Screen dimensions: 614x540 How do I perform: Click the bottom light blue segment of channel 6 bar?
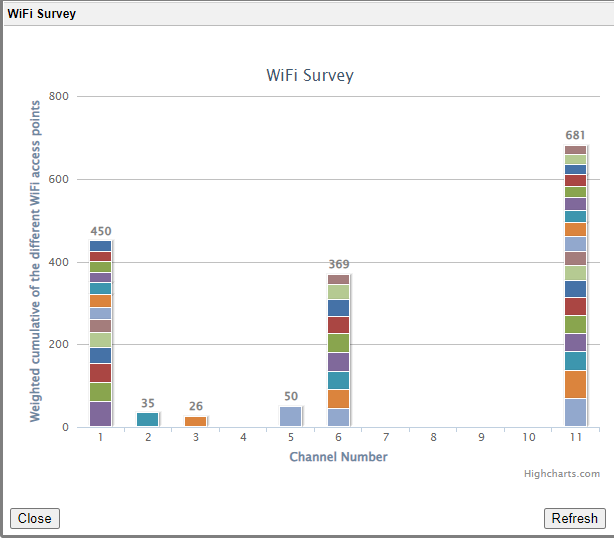[x=339, y=418]
